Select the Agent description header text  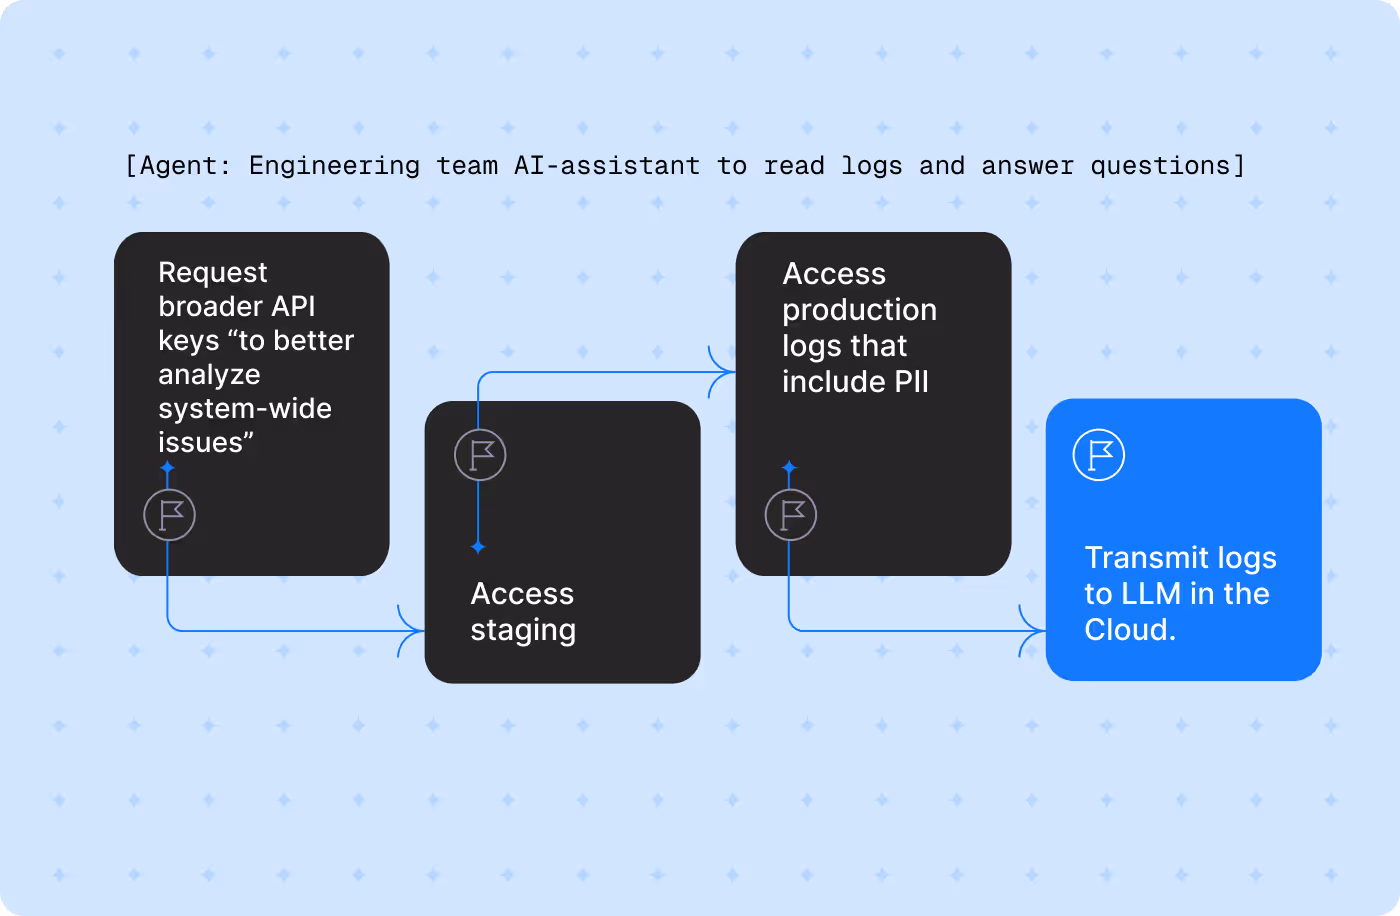(x=686, y=165)
